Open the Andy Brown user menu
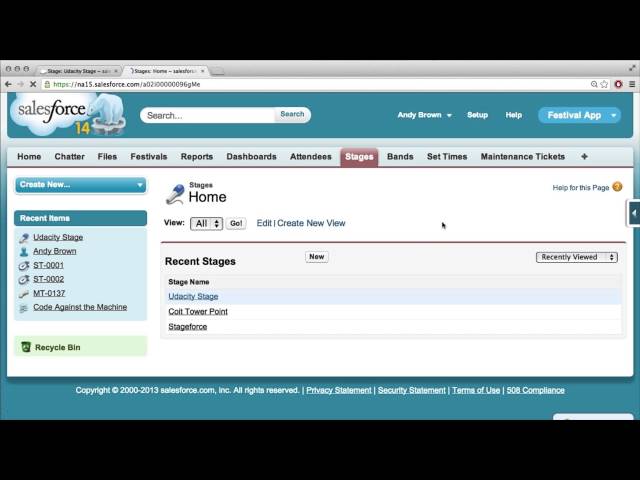Viewport: 640px width, 480px height. [424, 115]
